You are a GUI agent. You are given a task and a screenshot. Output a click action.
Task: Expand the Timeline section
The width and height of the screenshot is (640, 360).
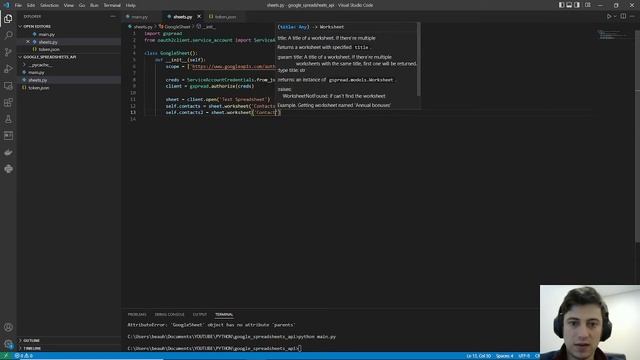pyautogui.click(x=32, y=349)
